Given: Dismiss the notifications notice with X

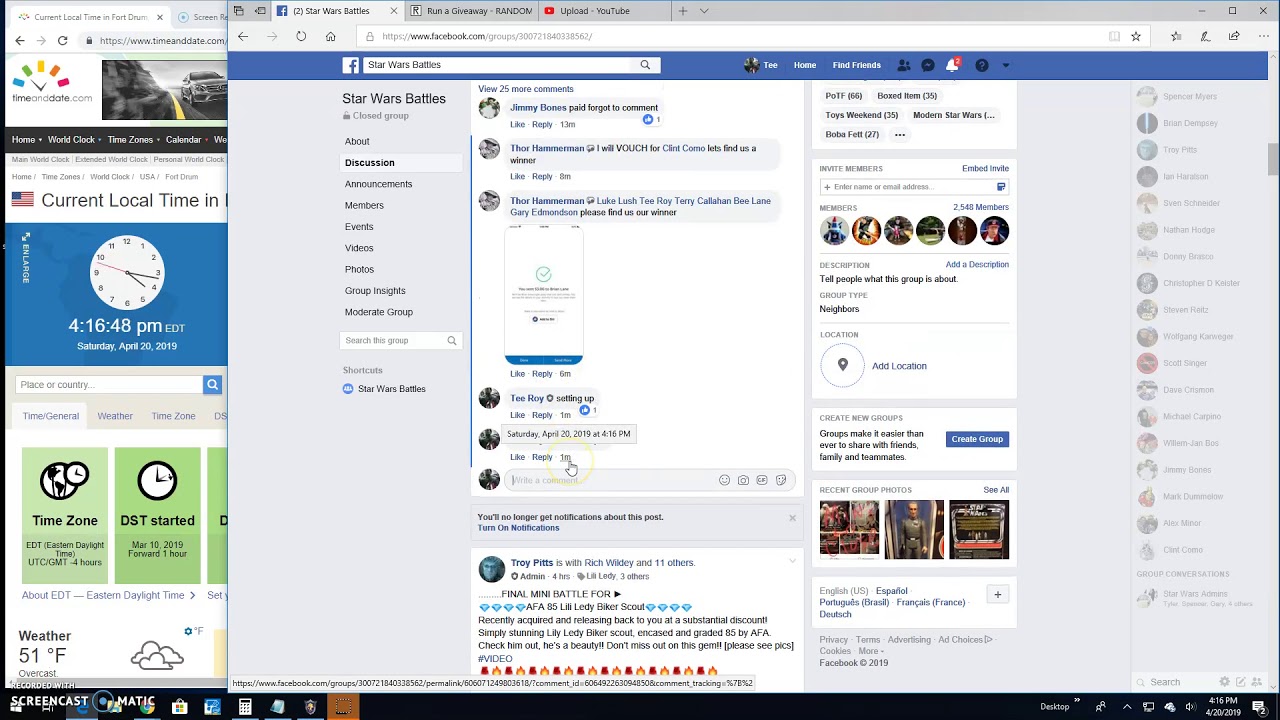Looking at the screenshot, I should [792, 518].
